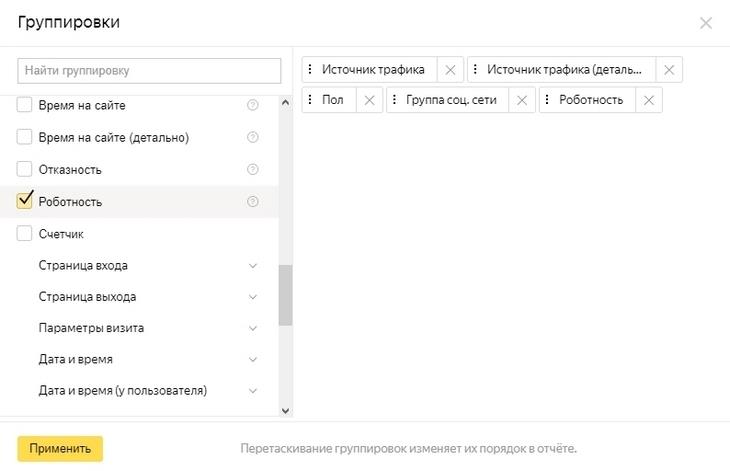The image size is (730, 471).
Task: Click the Найти группировку search field
Action: [149, 71]
